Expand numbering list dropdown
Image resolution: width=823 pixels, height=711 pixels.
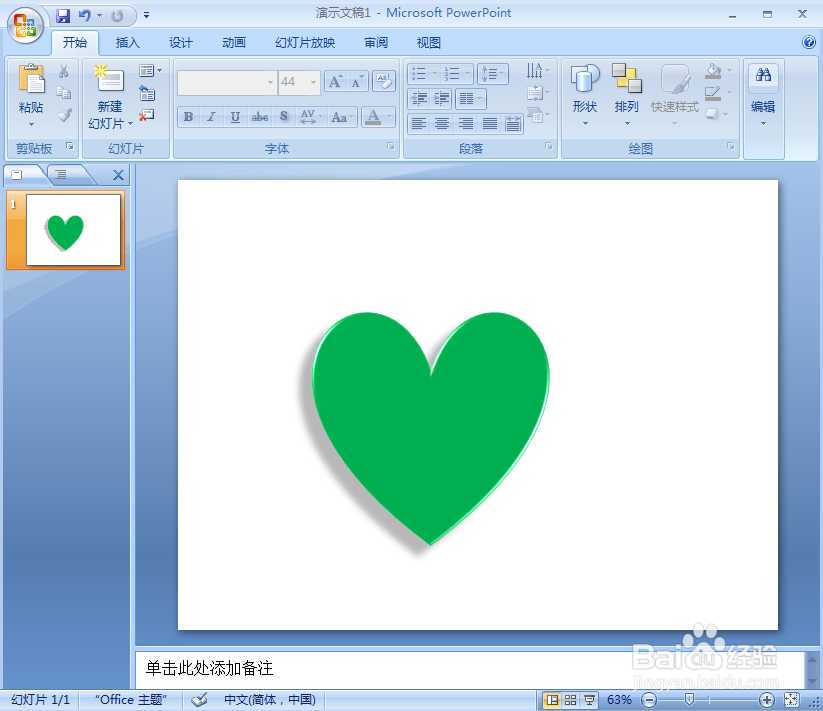click(x=467, y=74)
